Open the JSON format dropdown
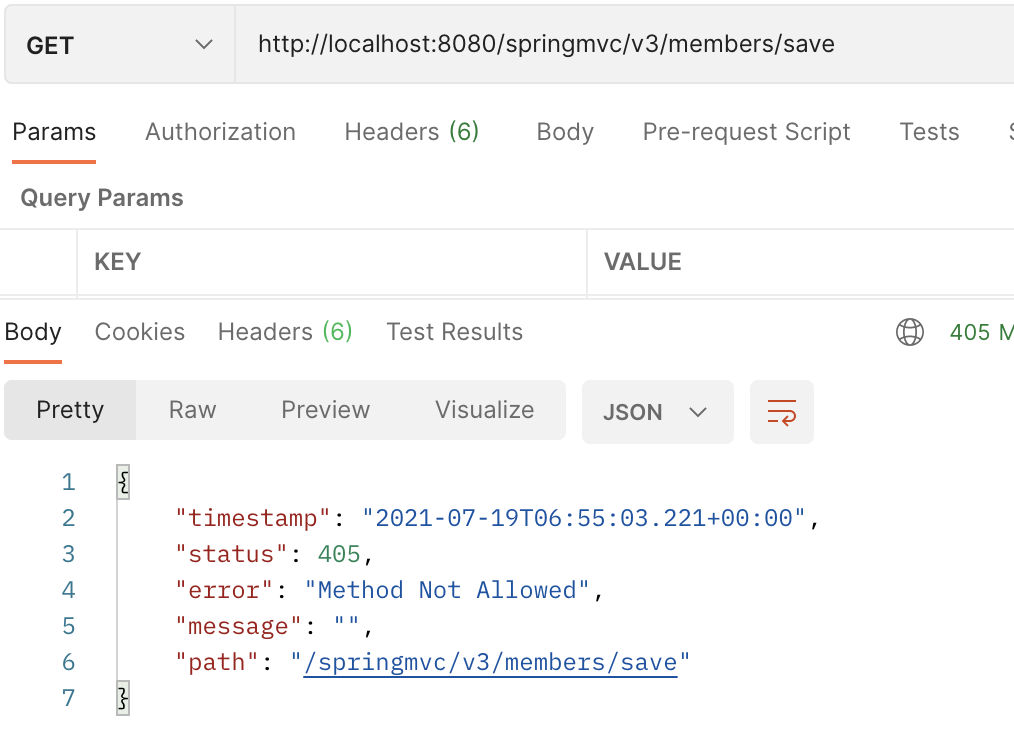 pyautogui.click(x=658, y=412)
